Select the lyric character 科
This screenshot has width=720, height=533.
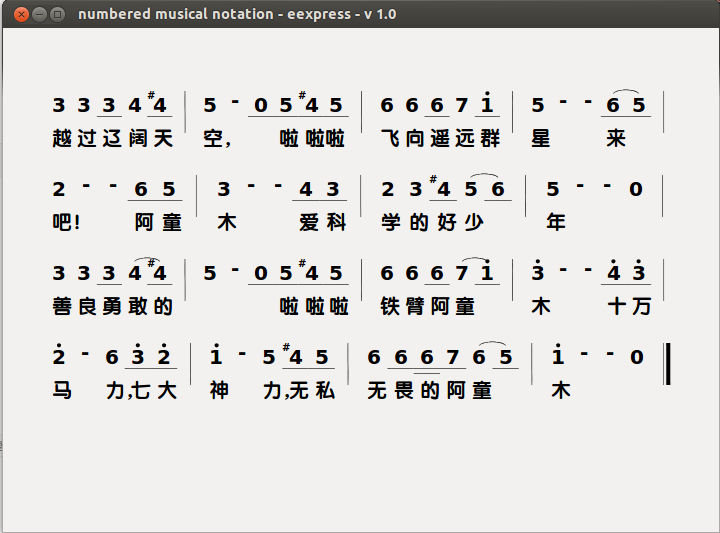click(x=337, y=222)
